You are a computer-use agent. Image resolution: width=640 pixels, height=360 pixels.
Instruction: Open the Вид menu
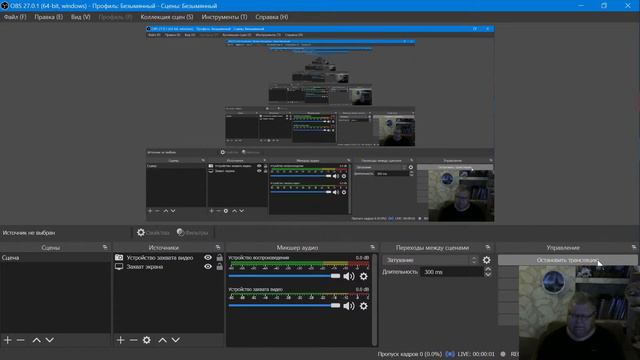pyautogui.click(x=80, y=17)
